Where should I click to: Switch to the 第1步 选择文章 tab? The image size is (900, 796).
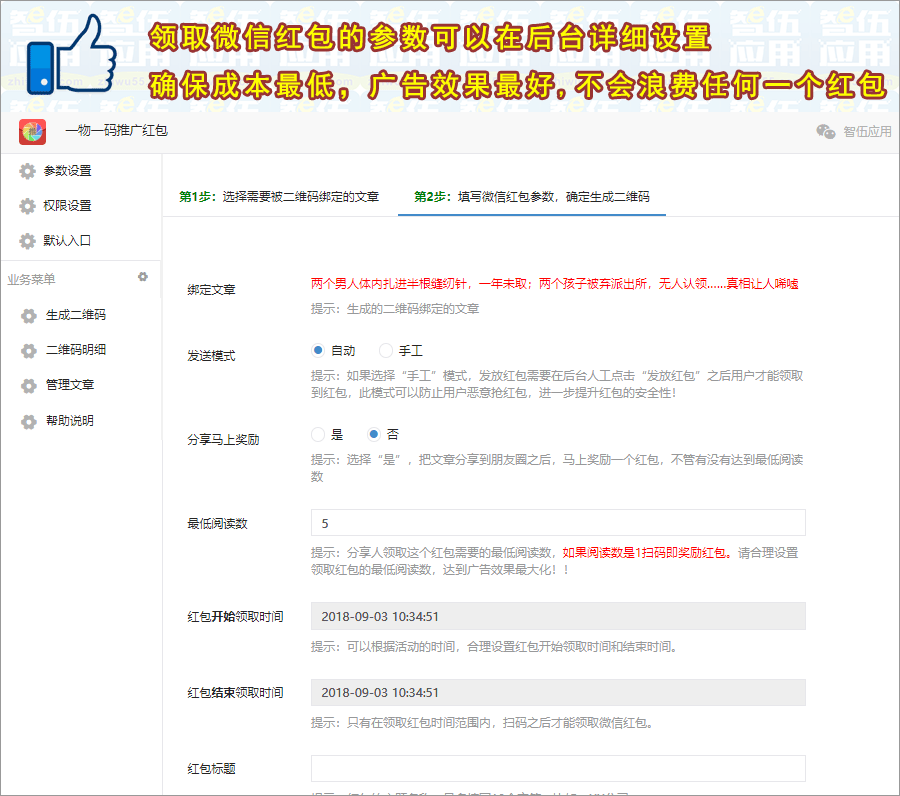(x=279, y=197)
